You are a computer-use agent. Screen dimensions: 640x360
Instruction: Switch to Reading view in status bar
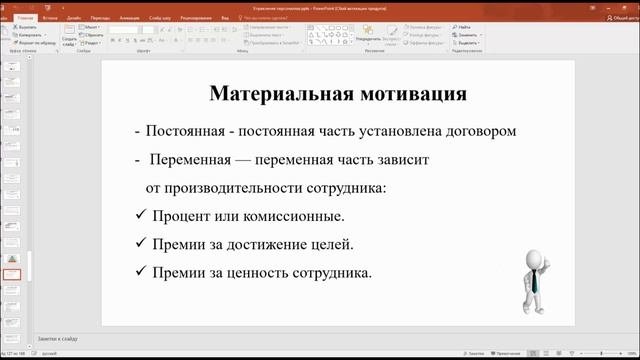(559, 353)
